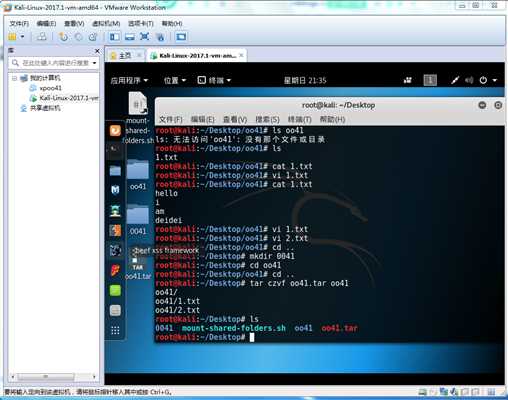508x400 pixels.
Task: Select the oo41.tar archive on desktop
Action: click(138, 268)
